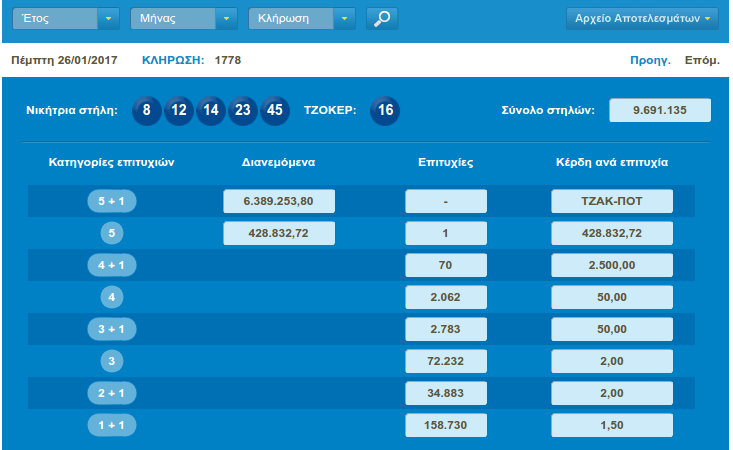
Task: Expand the Μήνας month dropdown
Action: pos(184,18)
